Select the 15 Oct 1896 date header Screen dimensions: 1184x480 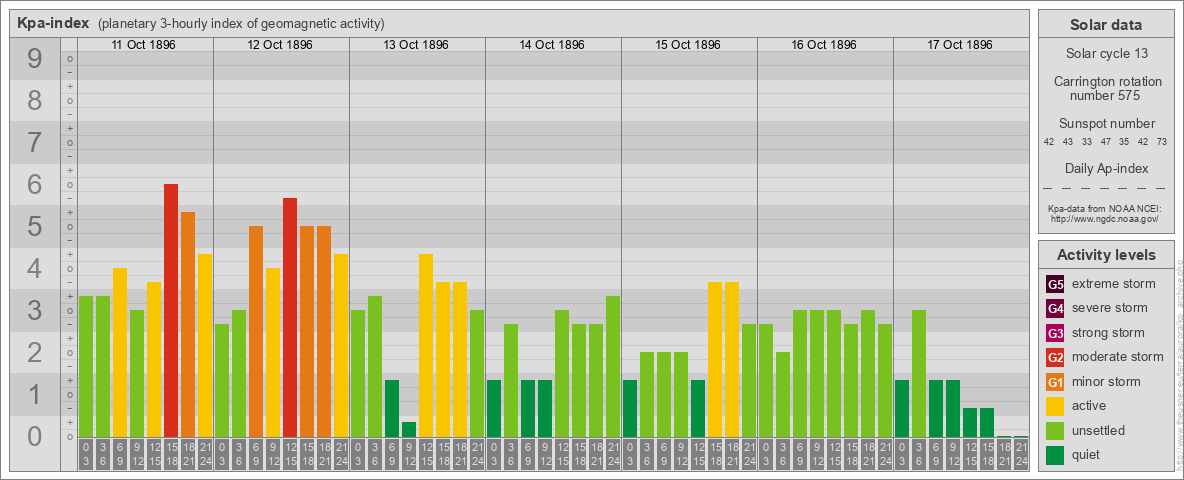point(687,45)
